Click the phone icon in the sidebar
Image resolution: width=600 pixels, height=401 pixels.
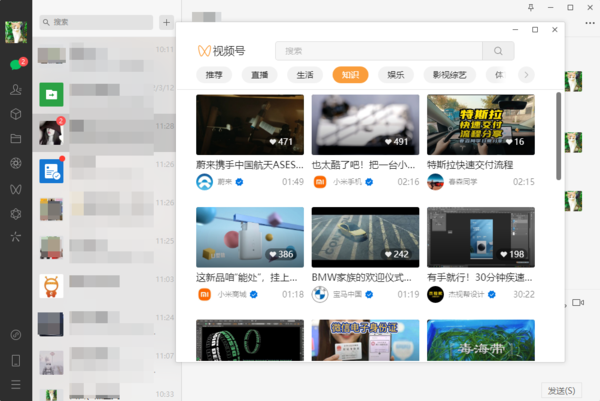point(15,359)
